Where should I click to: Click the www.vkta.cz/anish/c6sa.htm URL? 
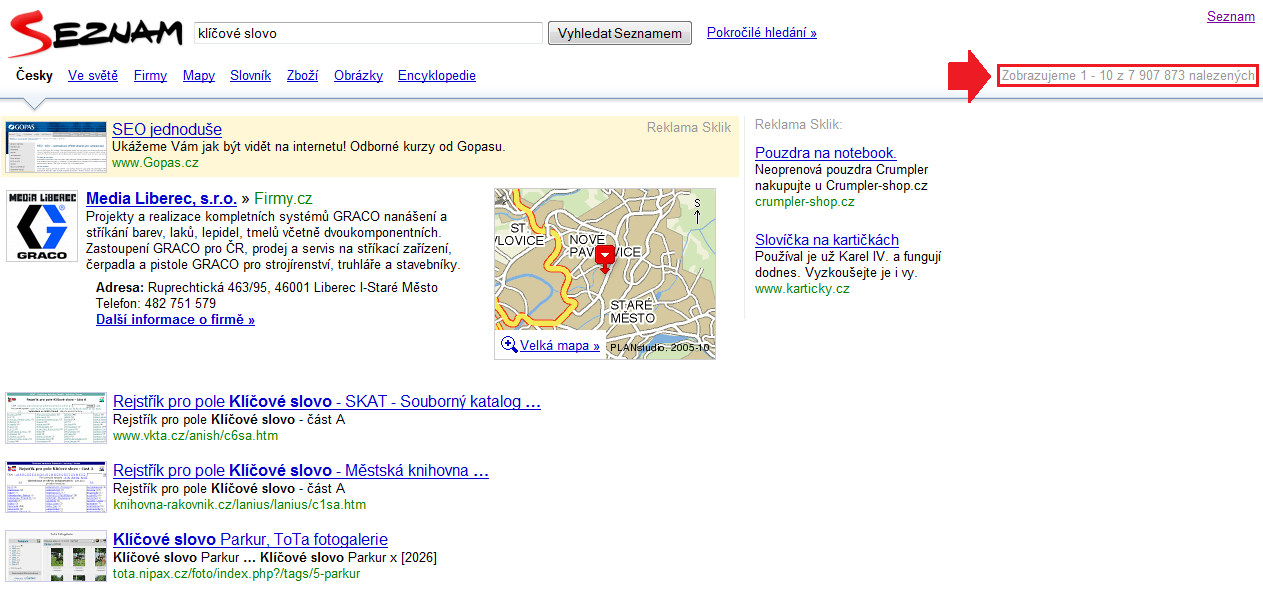[x=195, y=435]
